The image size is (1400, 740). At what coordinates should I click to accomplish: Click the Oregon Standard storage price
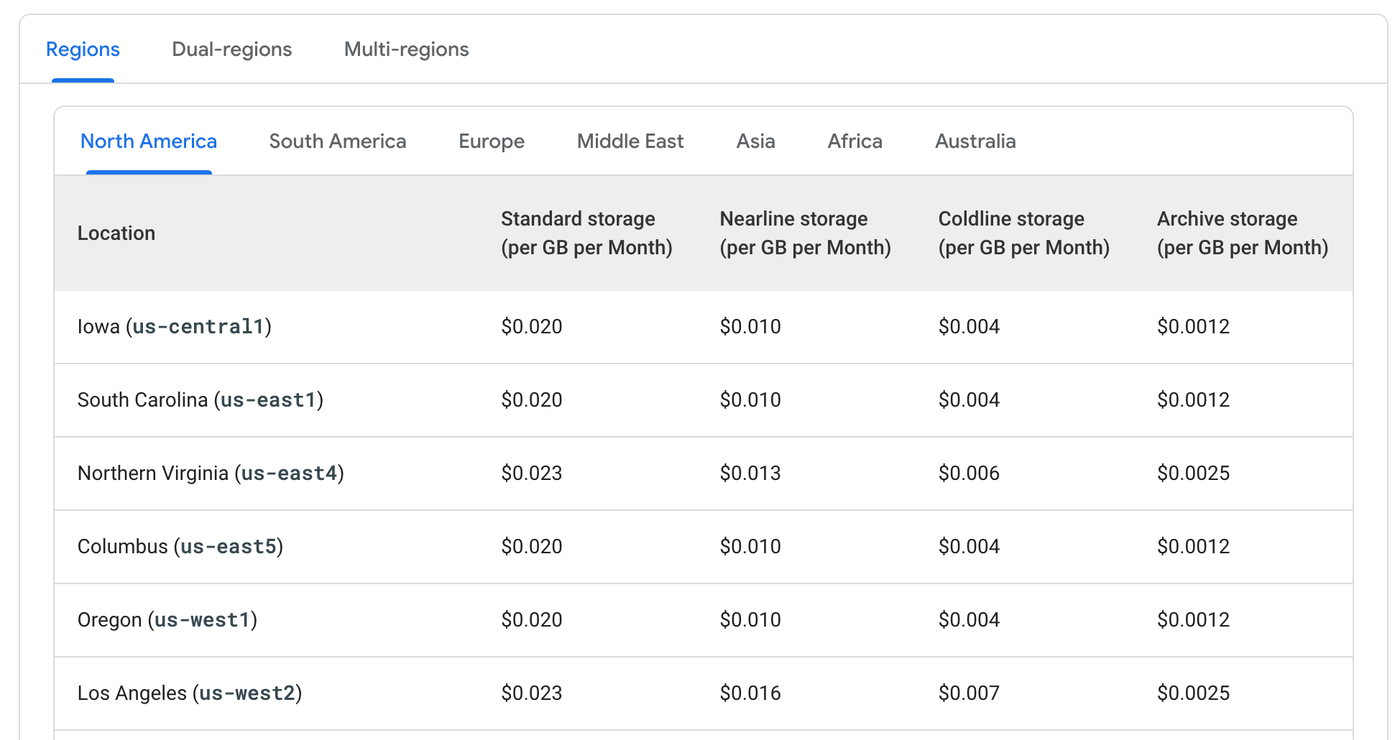(532, 620)
